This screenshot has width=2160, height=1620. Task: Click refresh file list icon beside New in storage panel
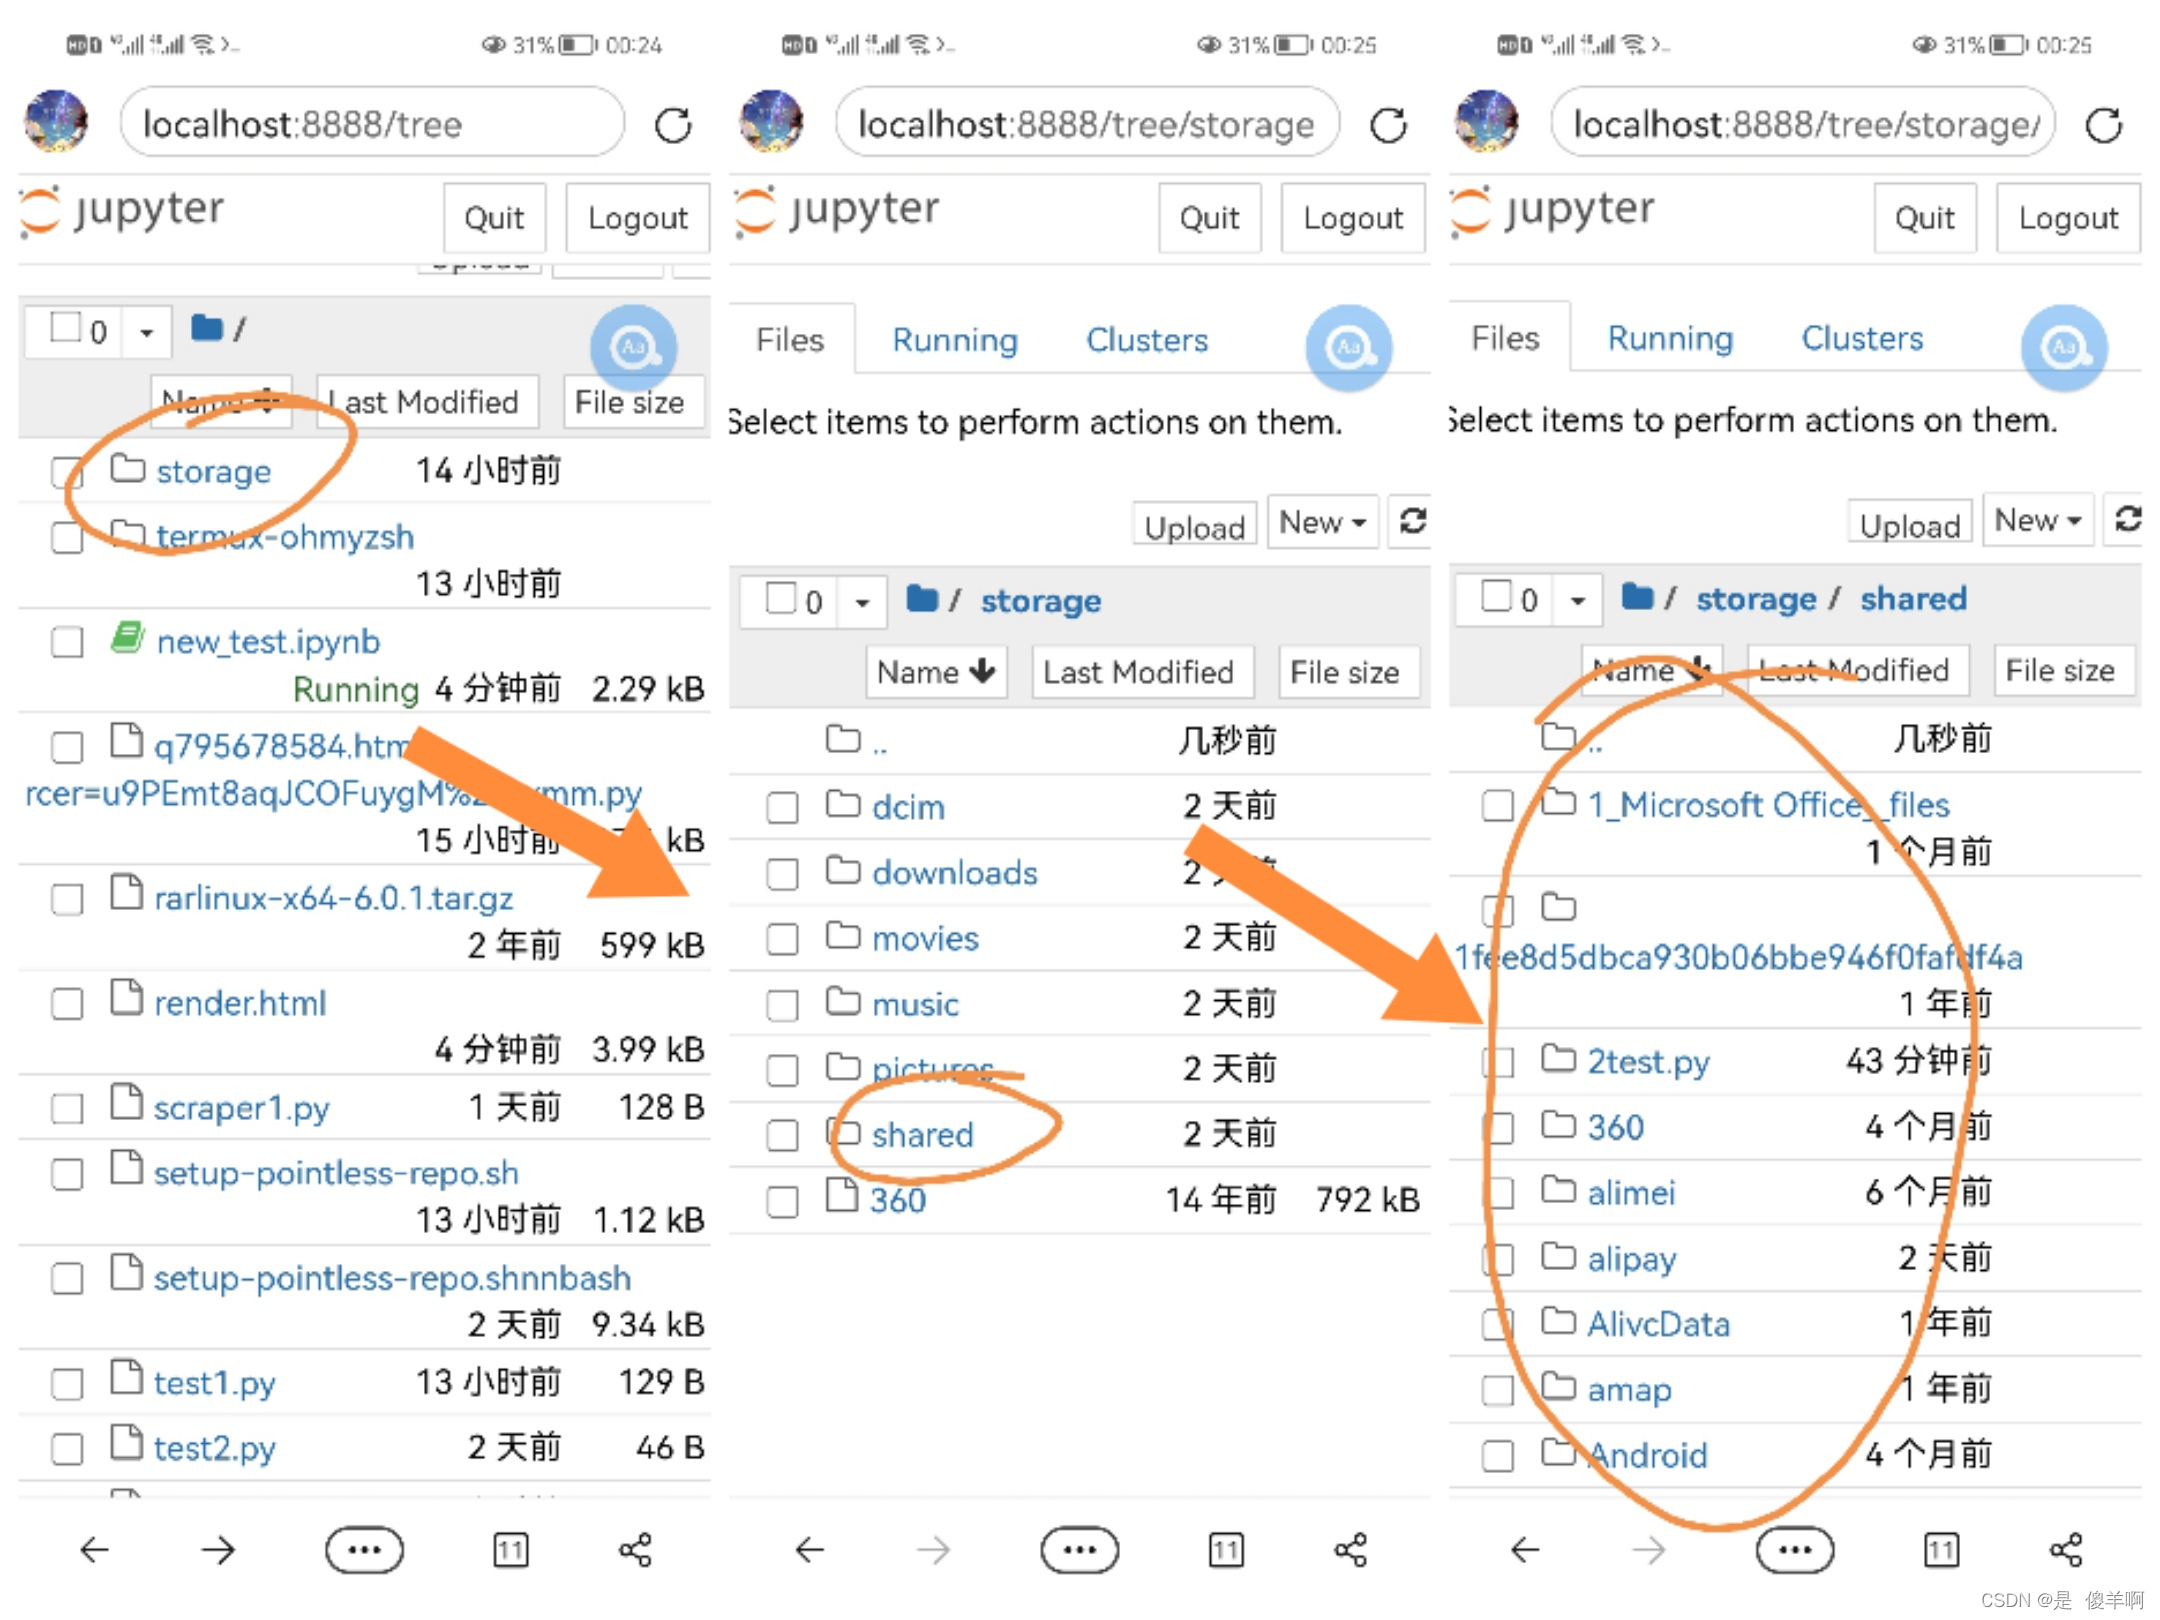[1412, 521]
